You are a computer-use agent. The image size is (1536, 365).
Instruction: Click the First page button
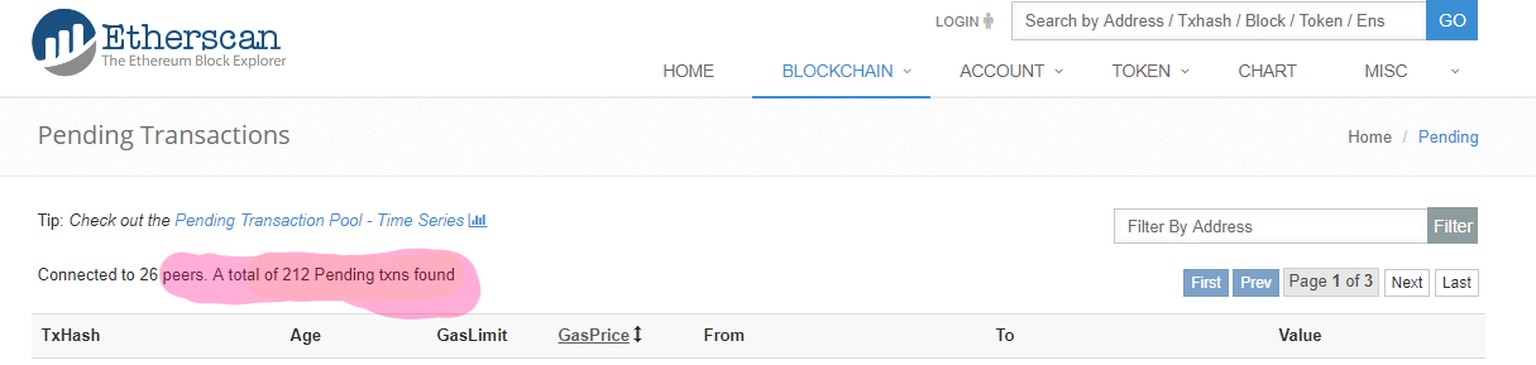1205,282
